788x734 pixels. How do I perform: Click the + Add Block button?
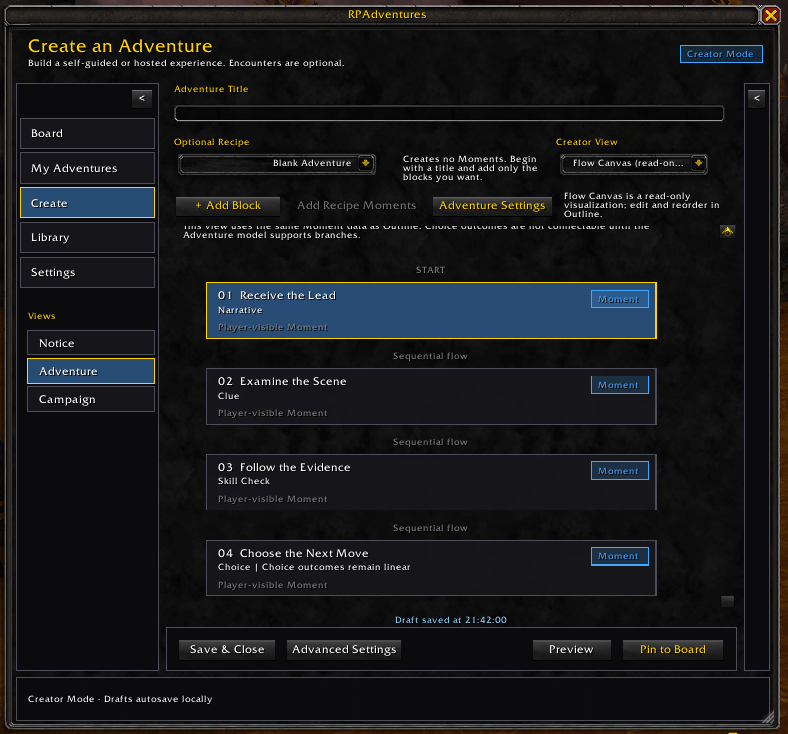tap(228, 205)
